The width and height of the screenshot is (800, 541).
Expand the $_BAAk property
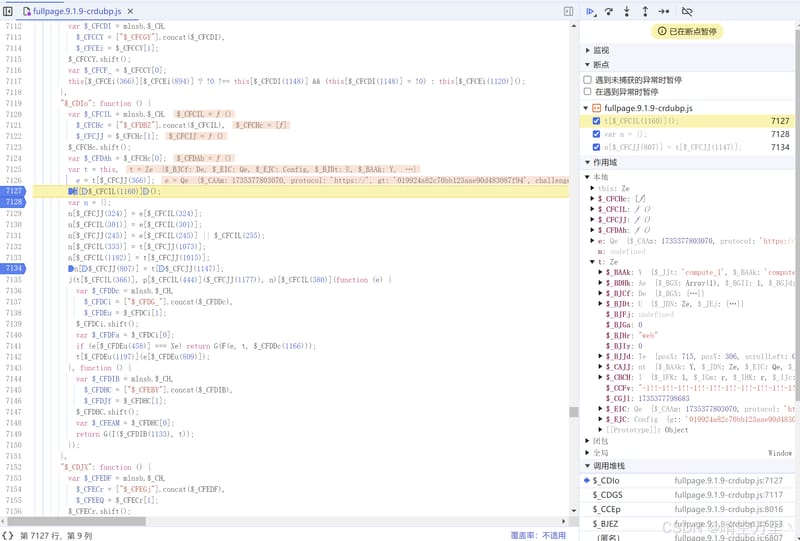coord(601,272)
